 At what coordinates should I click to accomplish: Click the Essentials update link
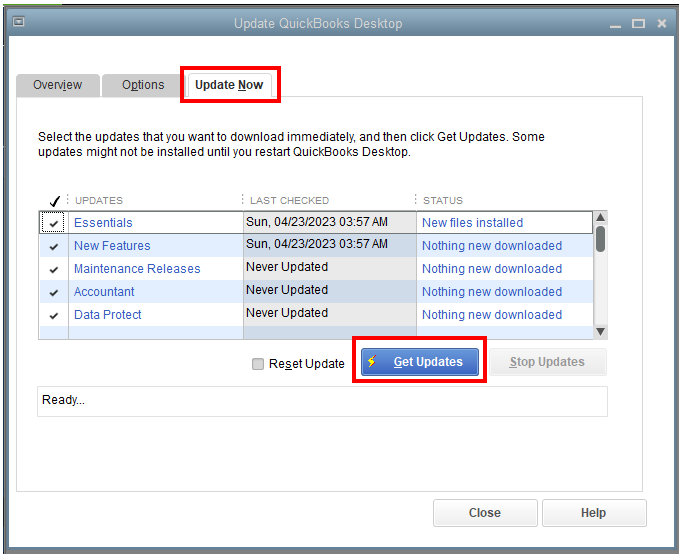[x=103, y=222]
